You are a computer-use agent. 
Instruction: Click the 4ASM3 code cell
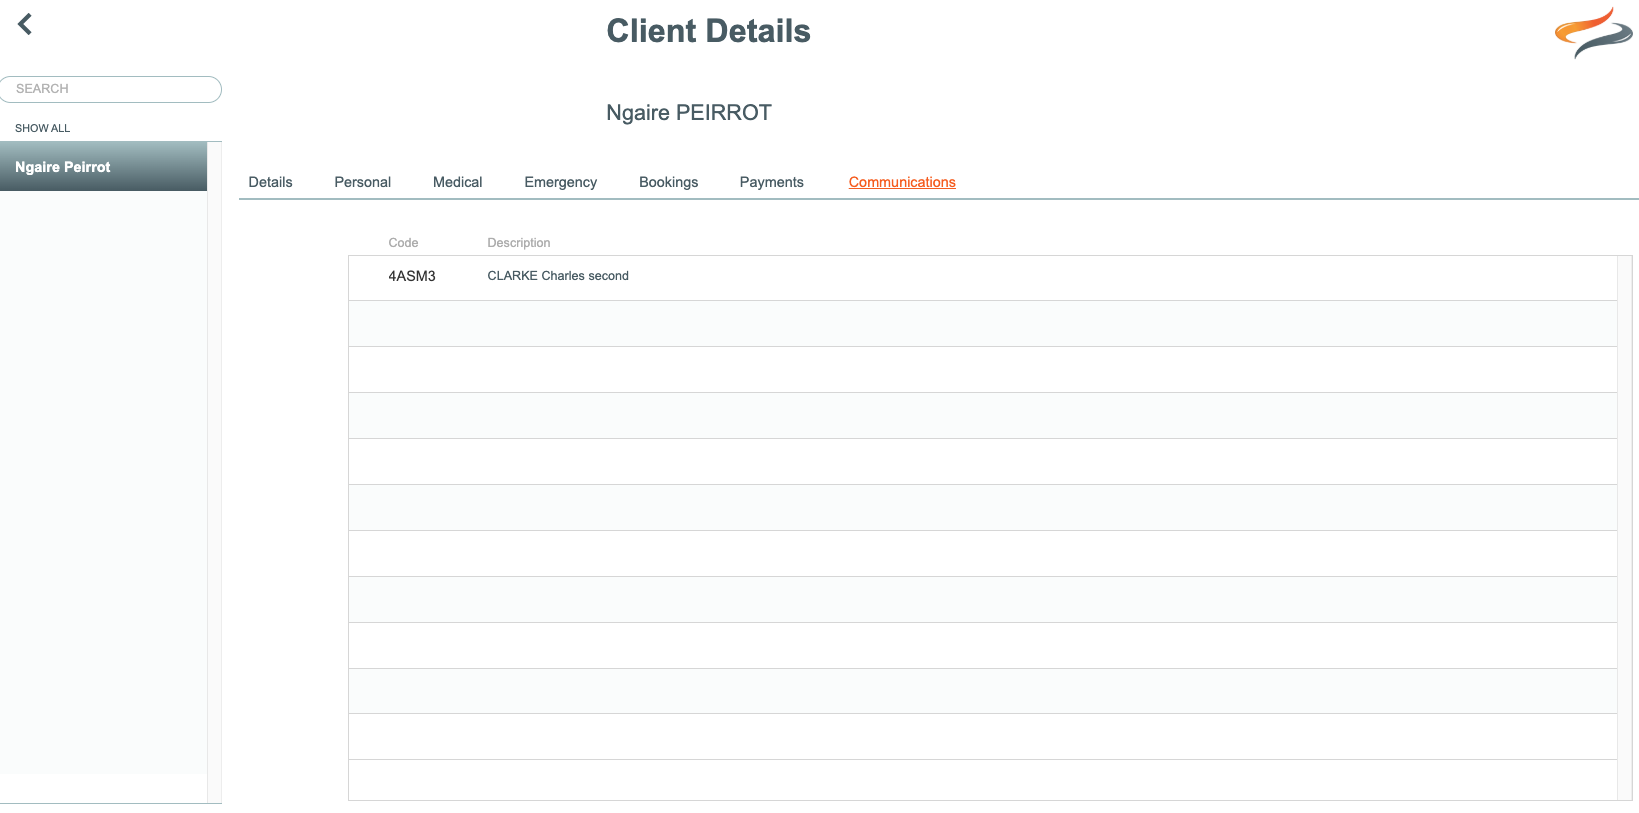tap(412, 276)
